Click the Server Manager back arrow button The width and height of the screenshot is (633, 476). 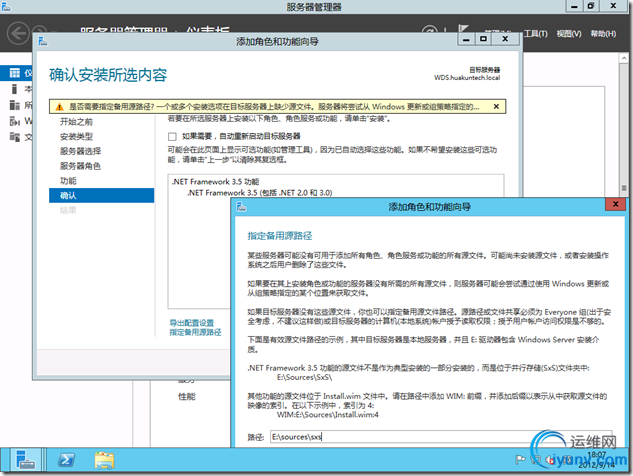pyautogui.click(x=19, y=33)
